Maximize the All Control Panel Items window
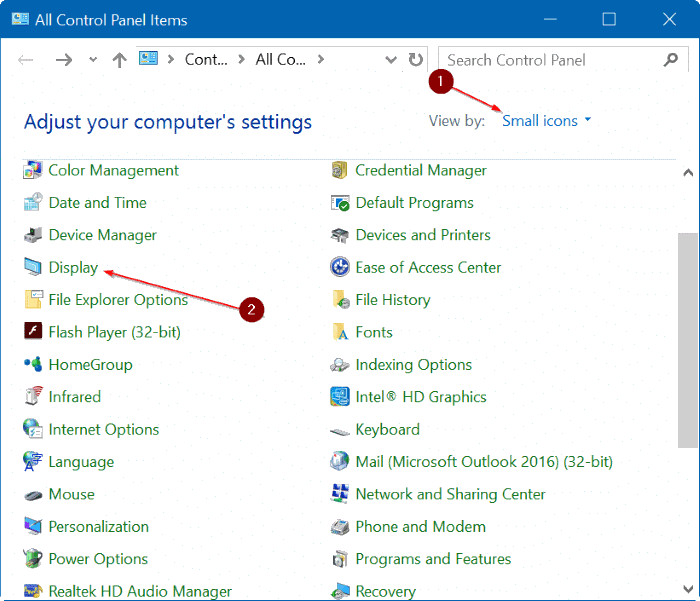Image resolution: width=700 pixels, height=601 pixels. pyautogui.click(x=609, y=19)
